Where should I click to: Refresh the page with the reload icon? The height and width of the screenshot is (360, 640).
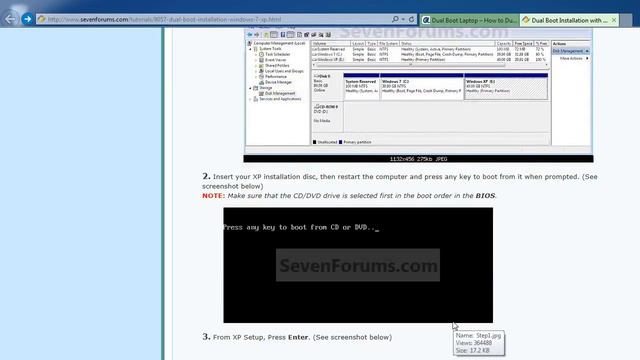click(x=411, y=19)
